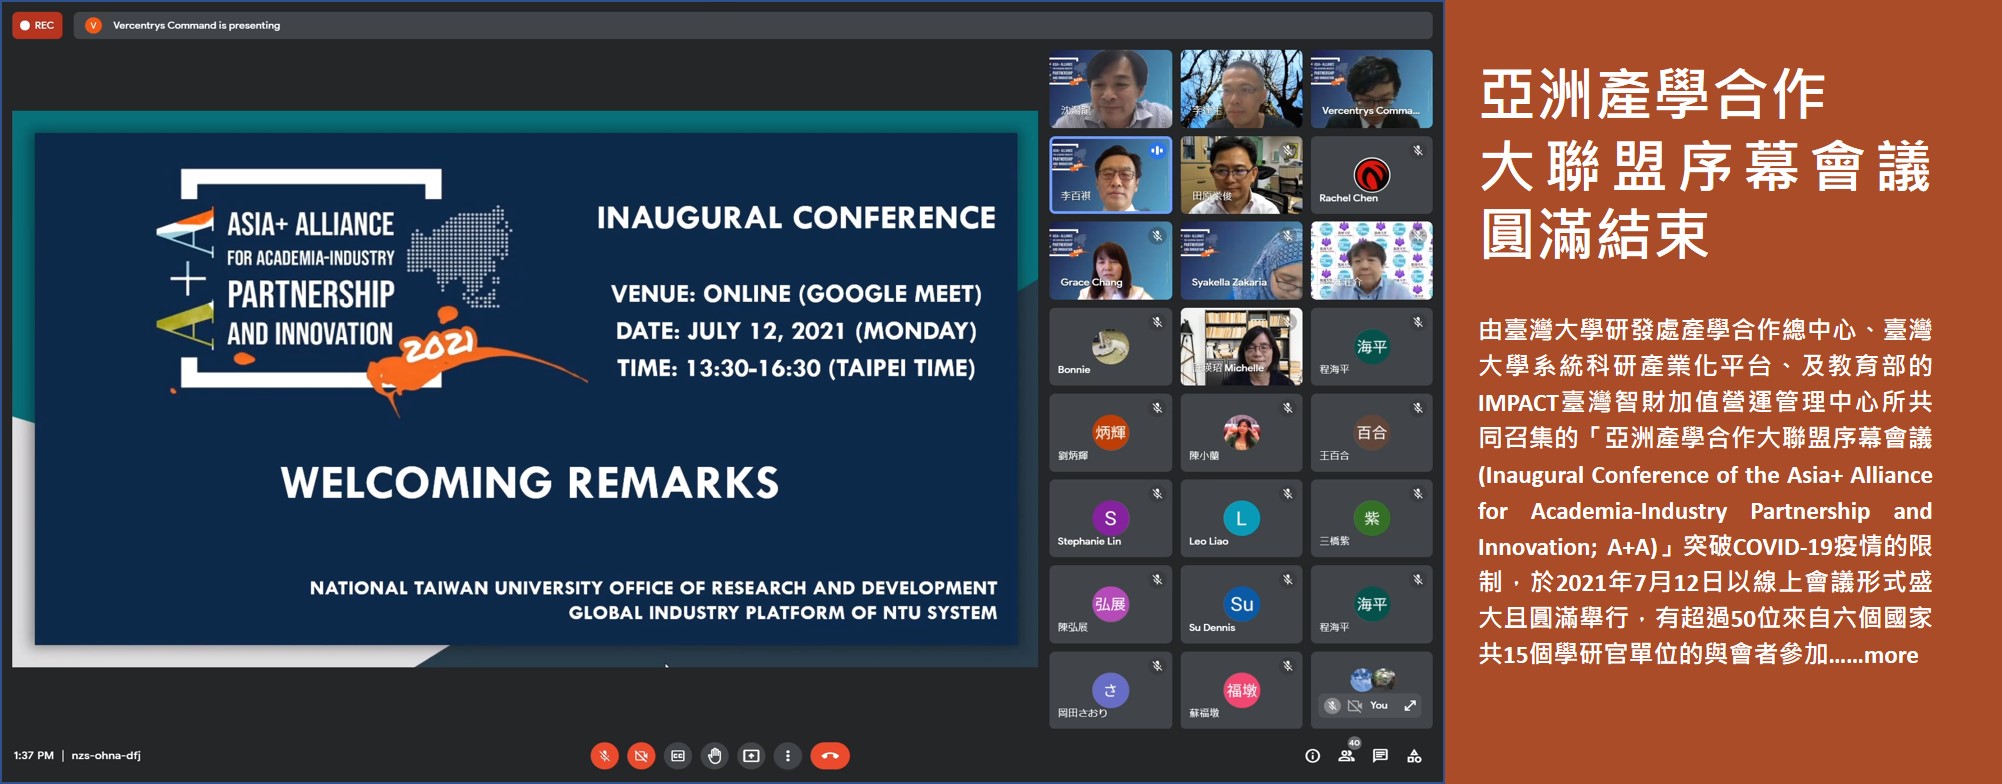Screen dimensions: 2002x784
Task: Click the 亞洲產學合作 headline on the orange panel
Action: (x=1652, y=96)
